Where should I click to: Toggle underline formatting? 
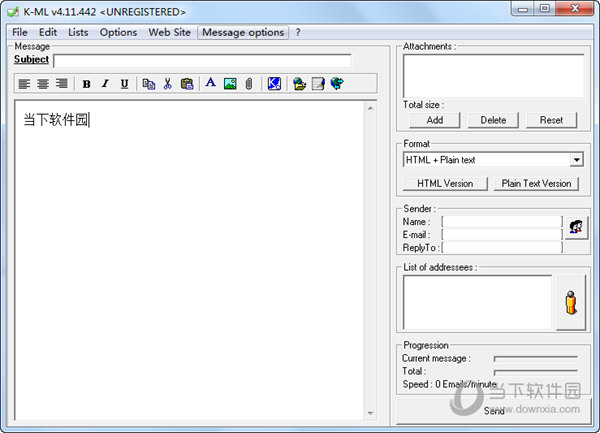tap(124, 84)
